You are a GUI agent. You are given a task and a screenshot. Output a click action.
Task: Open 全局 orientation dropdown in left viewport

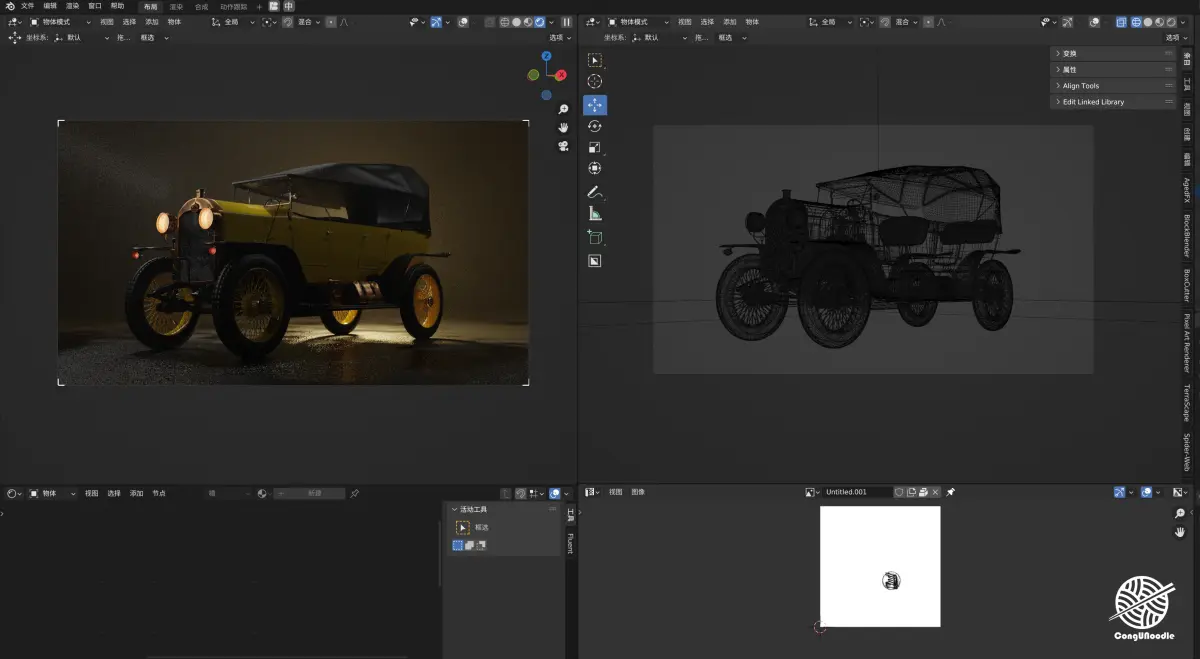pyautogui.click(x=233, y=21)
